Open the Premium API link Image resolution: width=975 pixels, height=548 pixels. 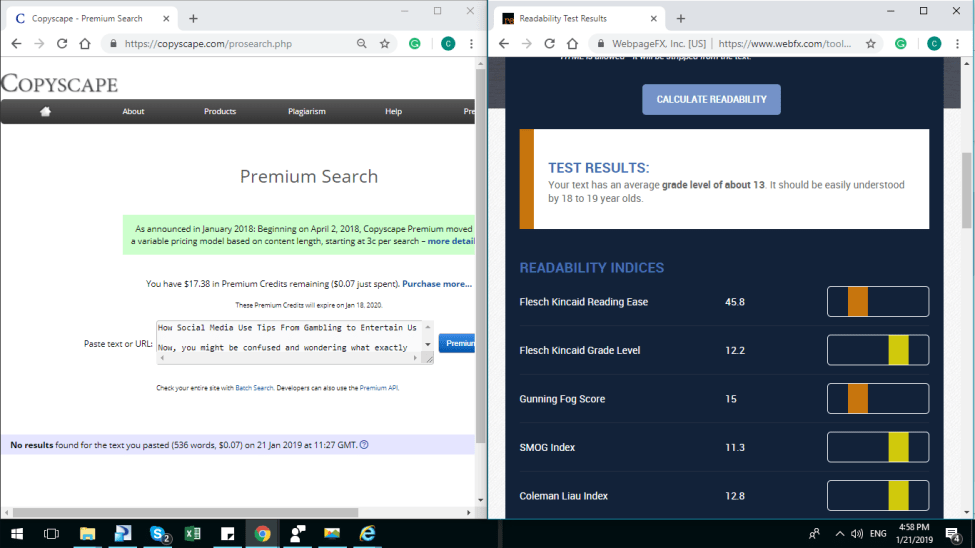(x=379, y=388)
